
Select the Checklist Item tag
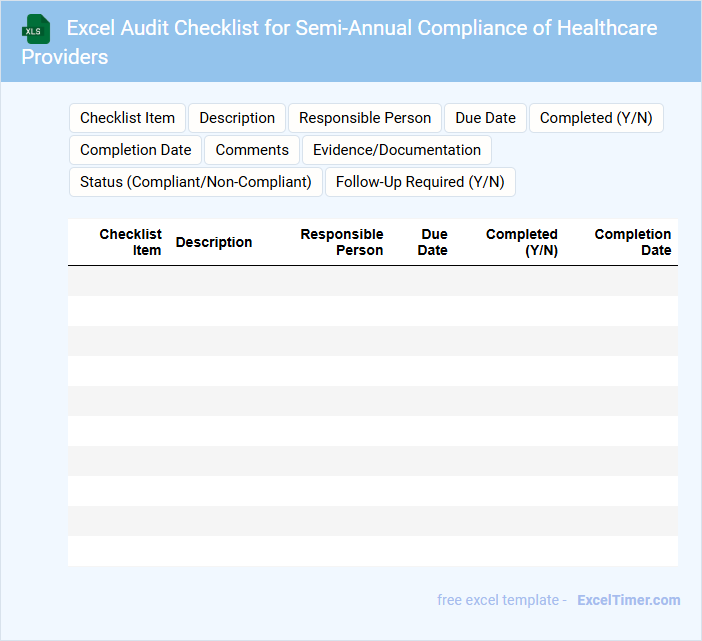coord(127,118)
